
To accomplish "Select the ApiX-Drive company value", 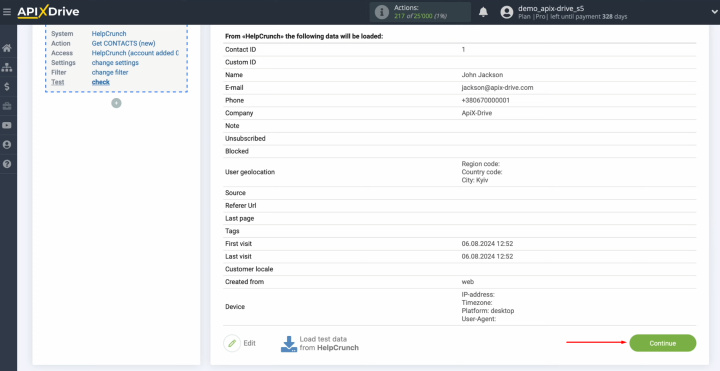I will (x=477, y=113).
